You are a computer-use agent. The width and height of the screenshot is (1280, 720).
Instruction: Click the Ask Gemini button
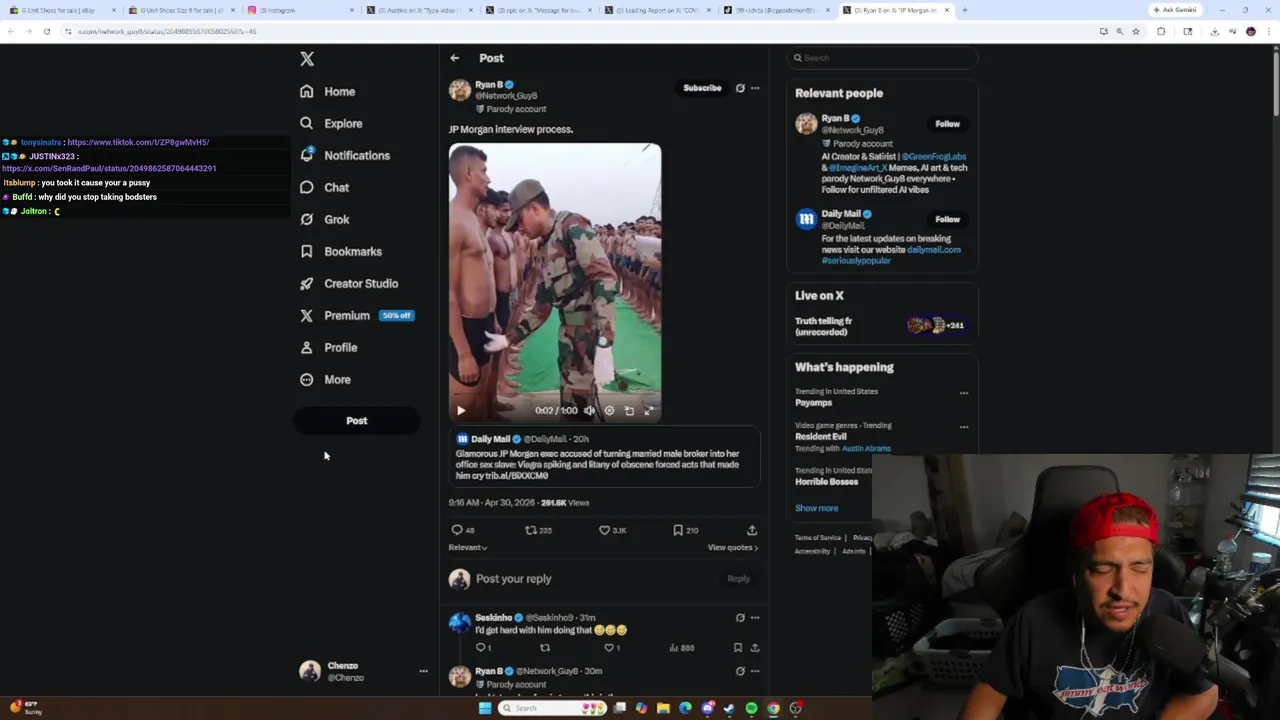(x=1174, y=10)
